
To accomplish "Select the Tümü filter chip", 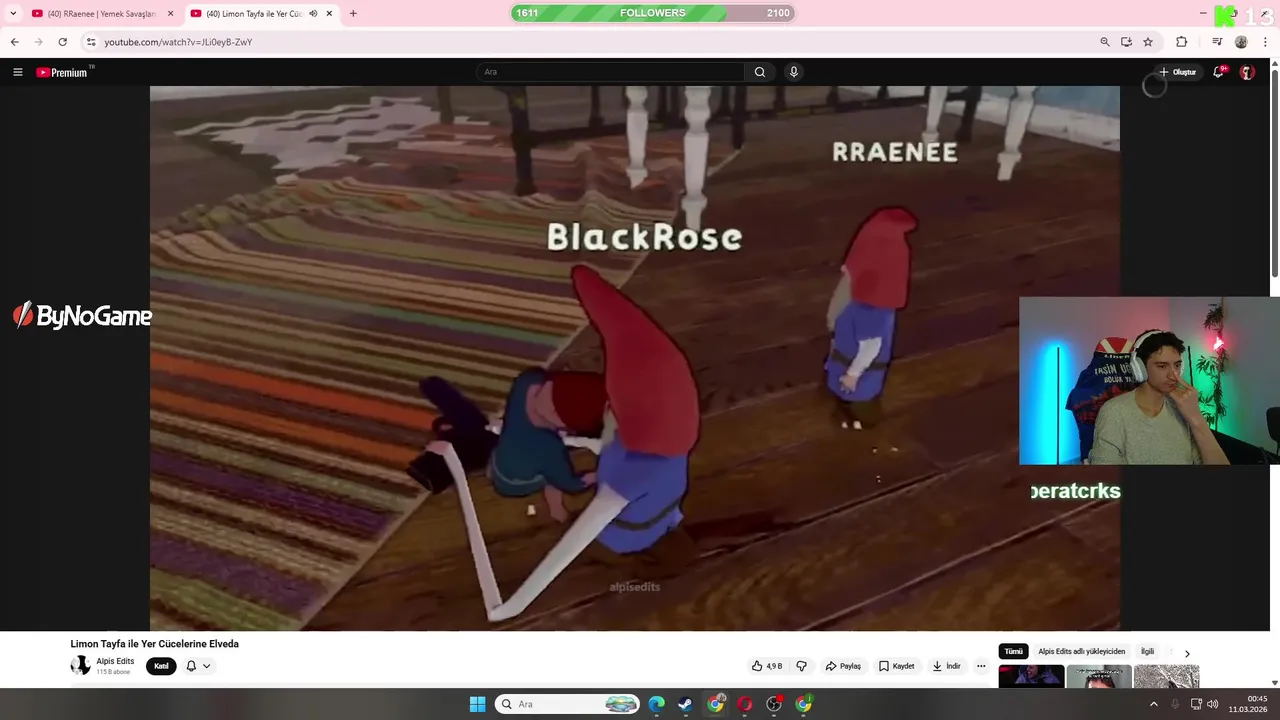I will tap(1014, 652).
